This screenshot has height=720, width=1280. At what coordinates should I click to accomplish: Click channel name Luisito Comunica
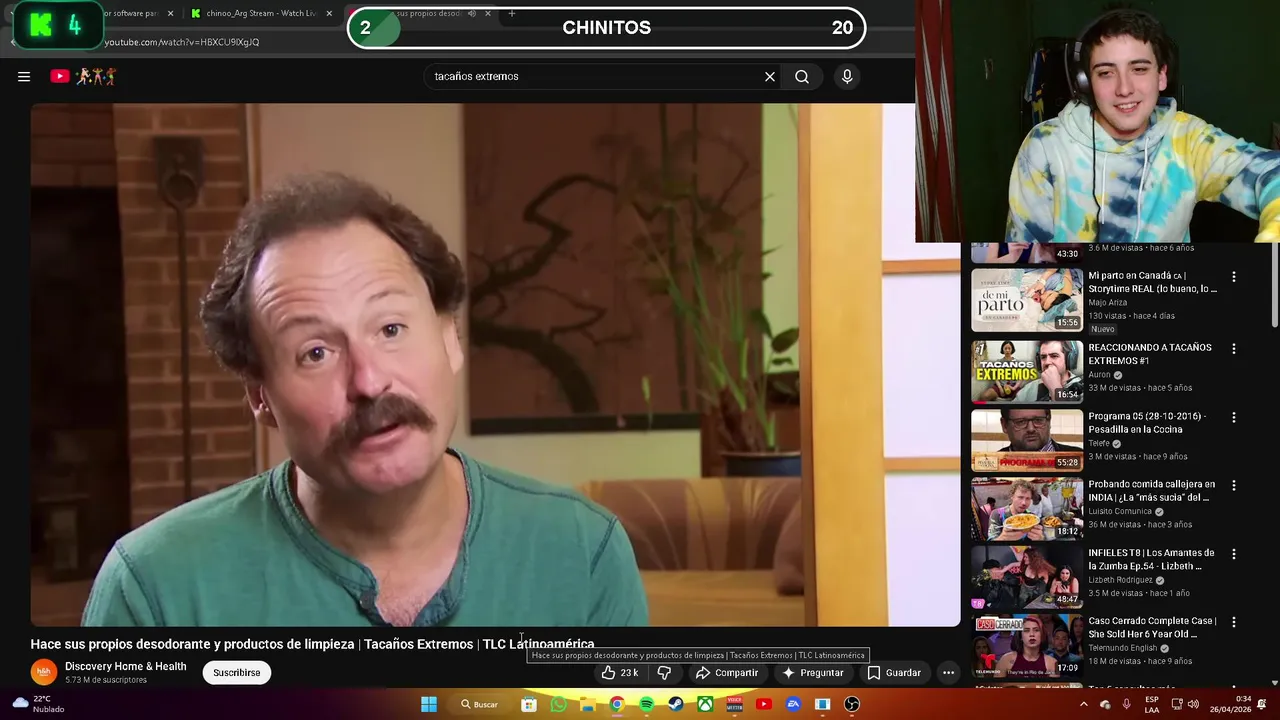[1120, 511]
